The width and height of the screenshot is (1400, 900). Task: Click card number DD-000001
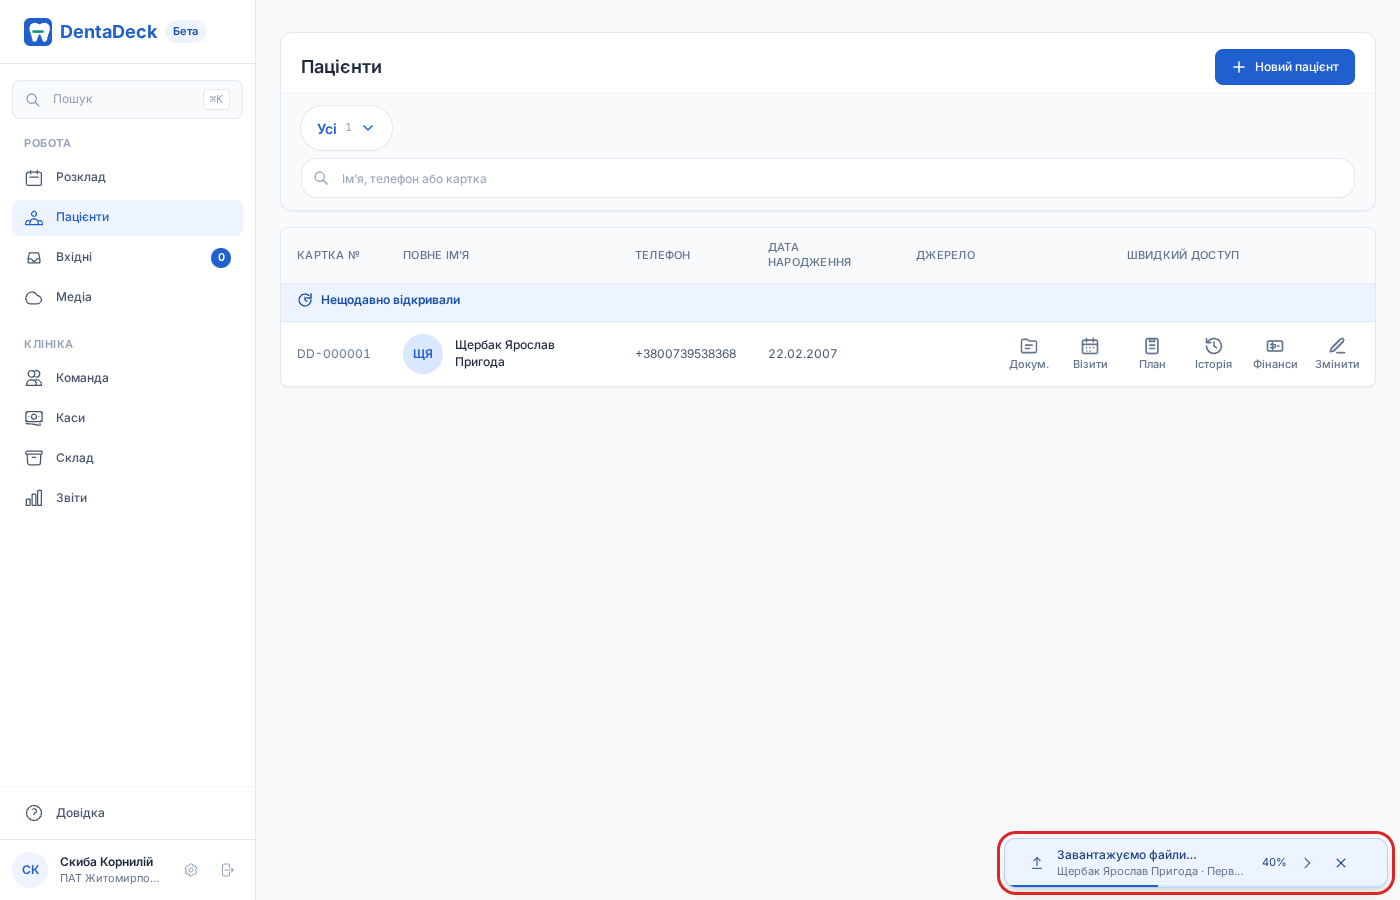tap(334, 354)
